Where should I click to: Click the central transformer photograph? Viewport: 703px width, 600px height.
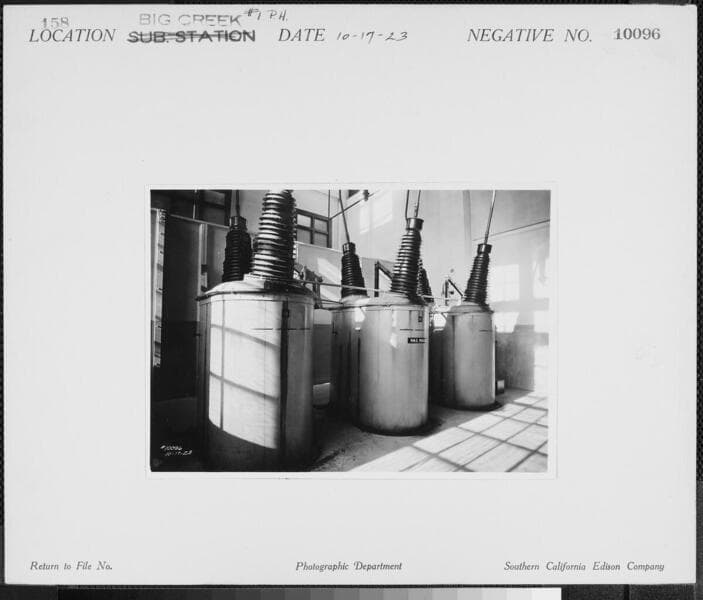(x=350, y=330)
